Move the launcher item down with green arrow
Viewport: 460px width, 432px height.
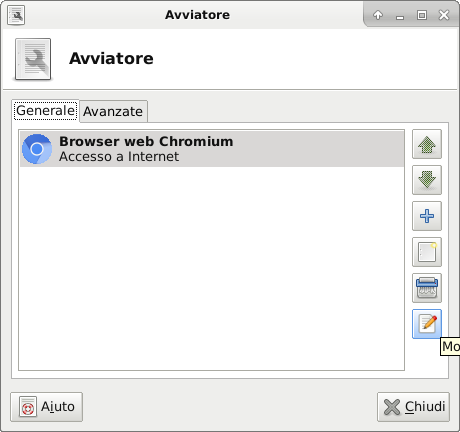click(x=427, y=180)
